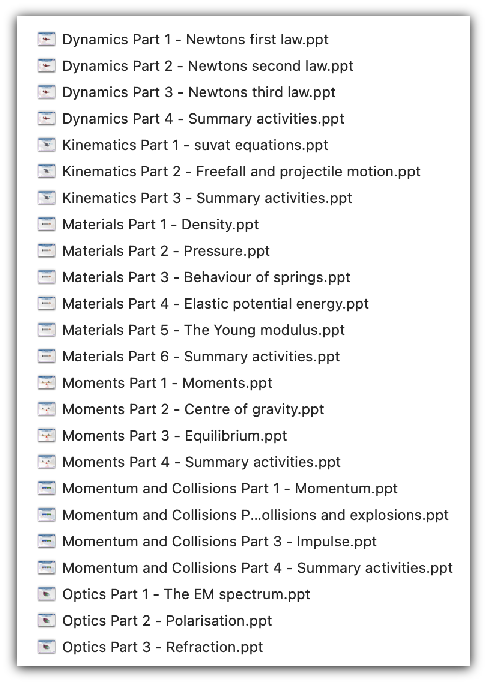
Task: Click the Optics Part 3 Refraction file icon
Action: 46,647
